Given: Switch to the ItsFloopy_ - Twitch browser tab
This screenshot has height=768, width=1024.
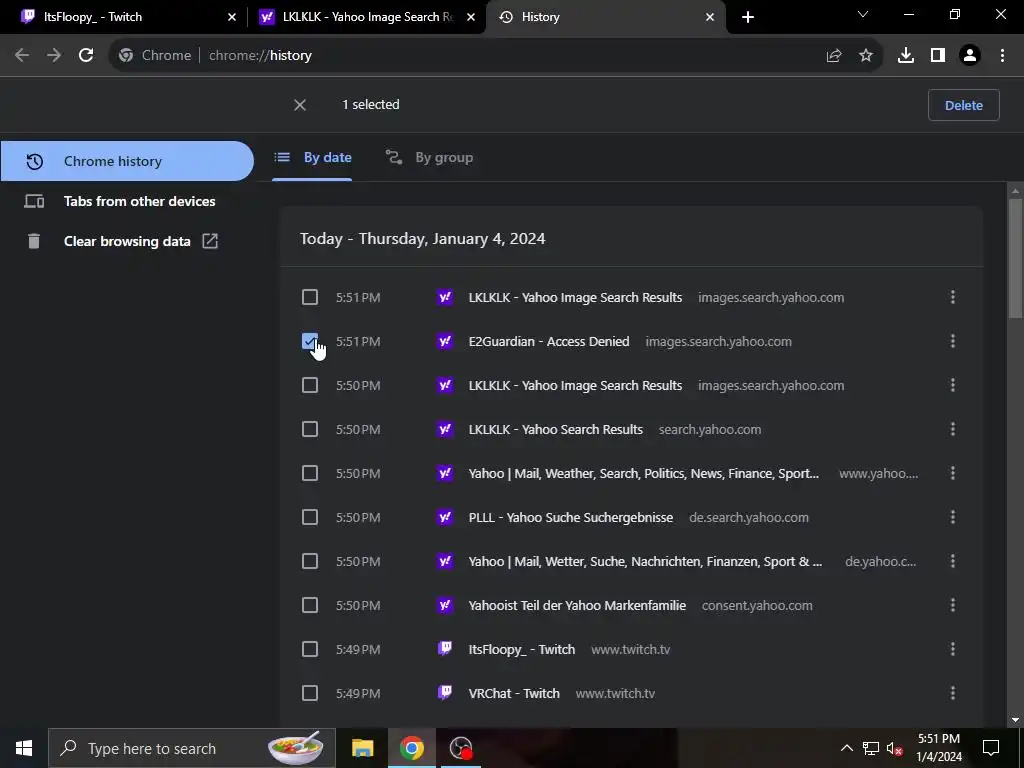Looking at the screenshot, I should coord(123,17).
